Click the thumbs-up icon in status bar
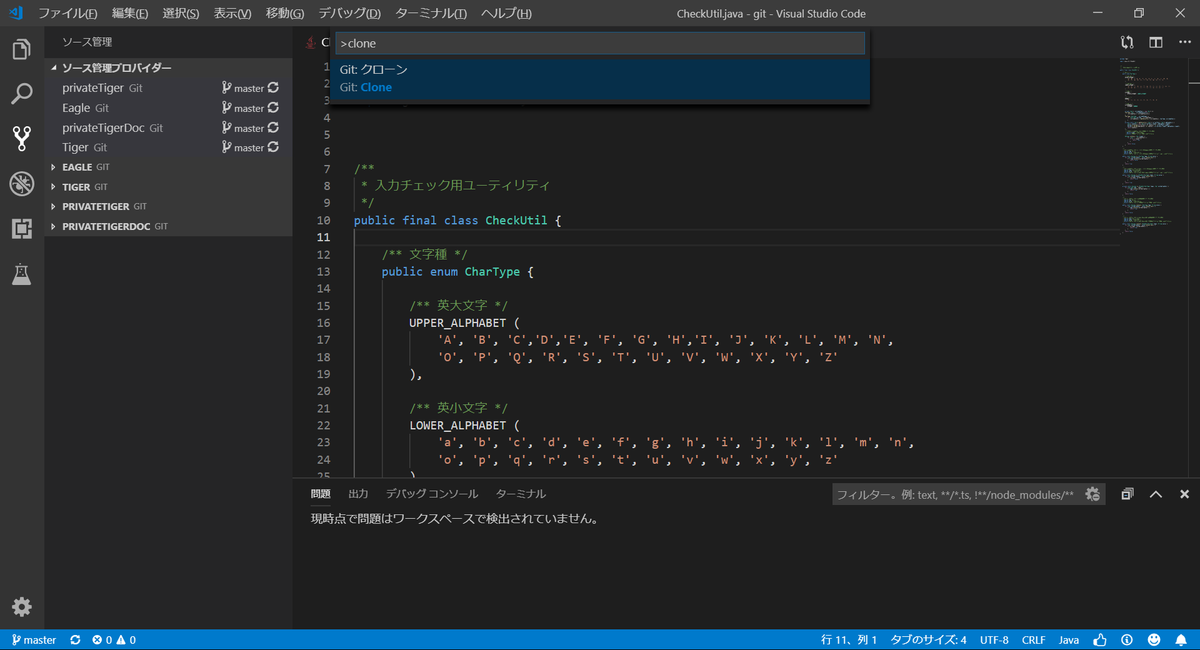 1100,640
